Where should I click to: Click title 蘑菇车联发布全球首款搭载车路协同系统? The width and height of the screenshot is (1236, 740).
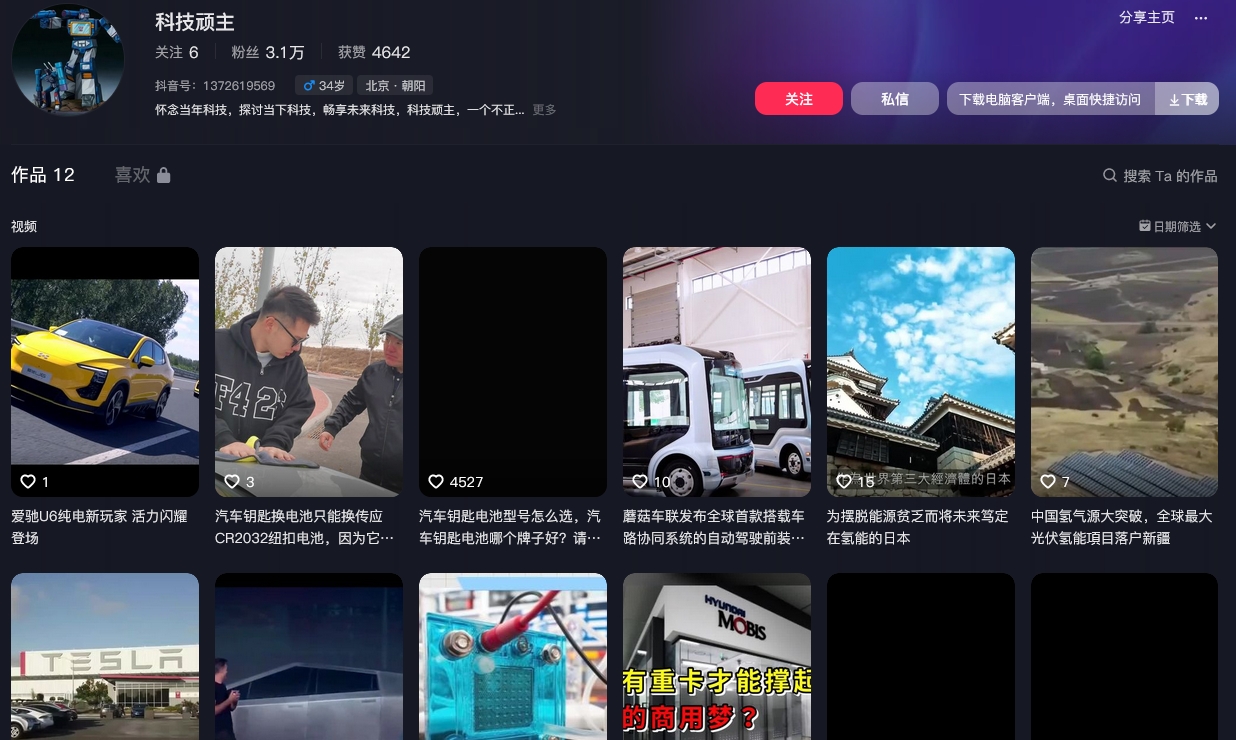714,527
